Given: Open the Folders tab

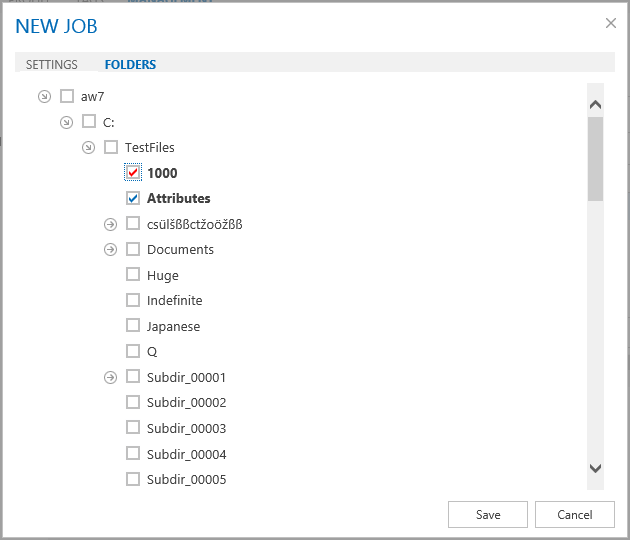Looking at the screenshot, I should (130, 65).
